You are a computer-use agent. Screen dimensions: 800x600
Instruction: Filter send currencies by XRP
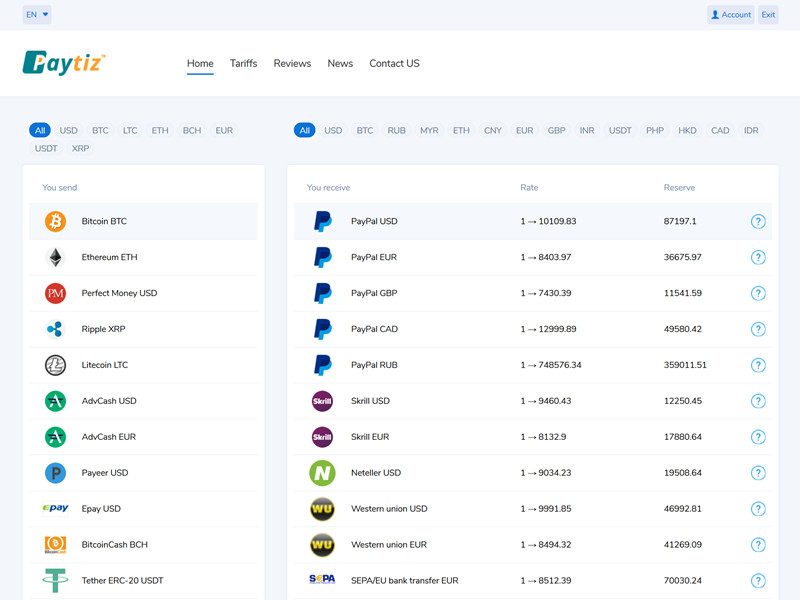tap(80, 148)
